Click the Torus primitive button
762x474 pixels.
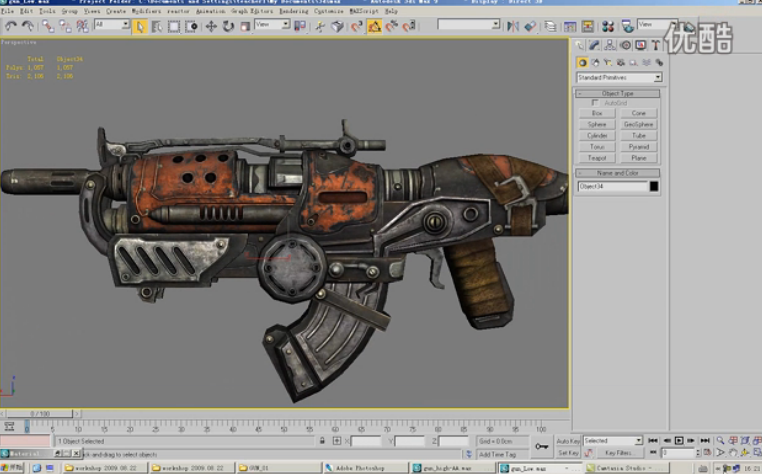tap(597, 147)
